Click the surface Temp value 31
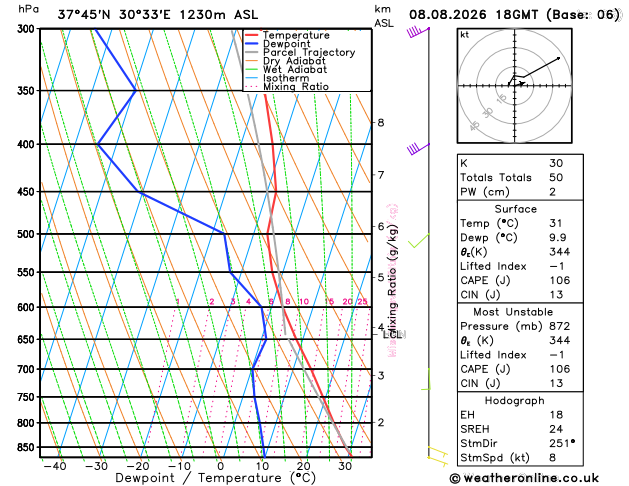Viewport: 629px width, 486px height. 556,223
